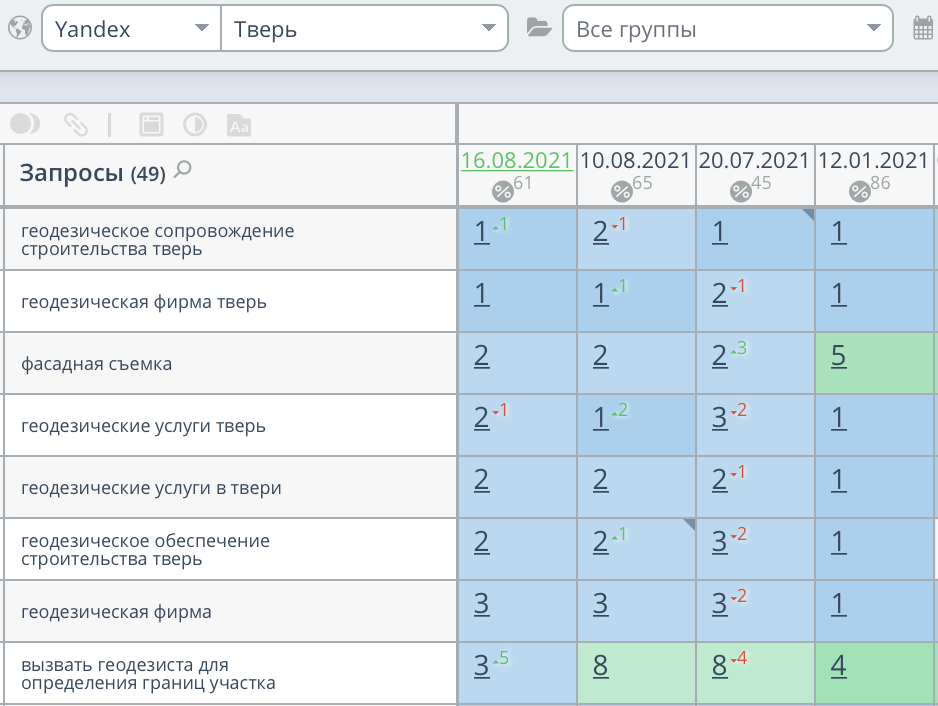Open the calendar icon at top right
The width and height of the screenshot is (938, 706).
point(923,29)
